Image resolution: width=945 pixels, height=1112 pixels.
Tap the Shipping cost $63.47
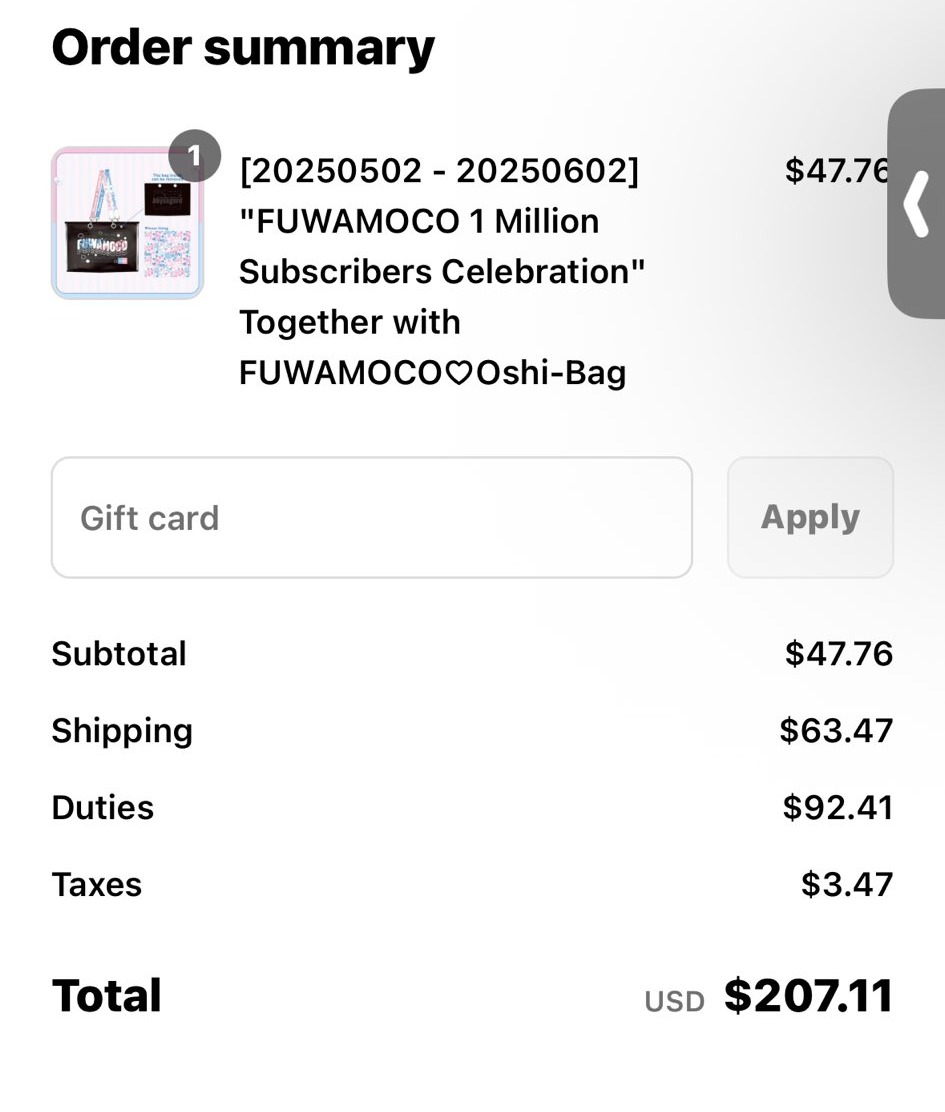837,730
